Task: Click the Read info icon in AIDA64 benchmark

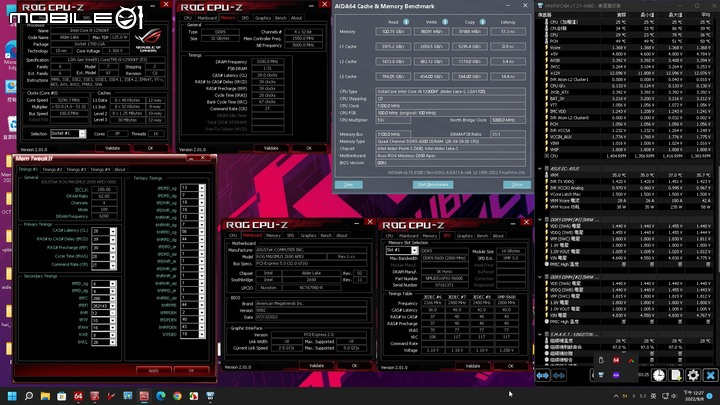Action: [406, 22]
